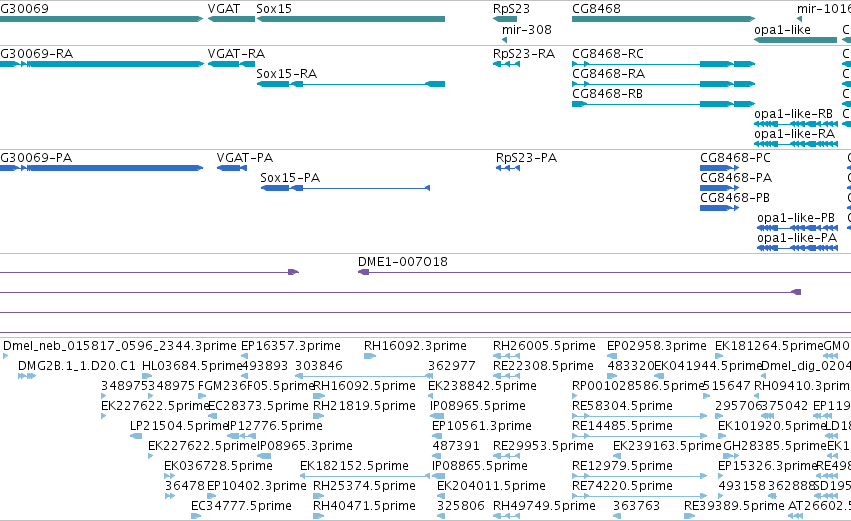
Task: Select the RpS23 gene label
Action: click(x=511, y=9)
